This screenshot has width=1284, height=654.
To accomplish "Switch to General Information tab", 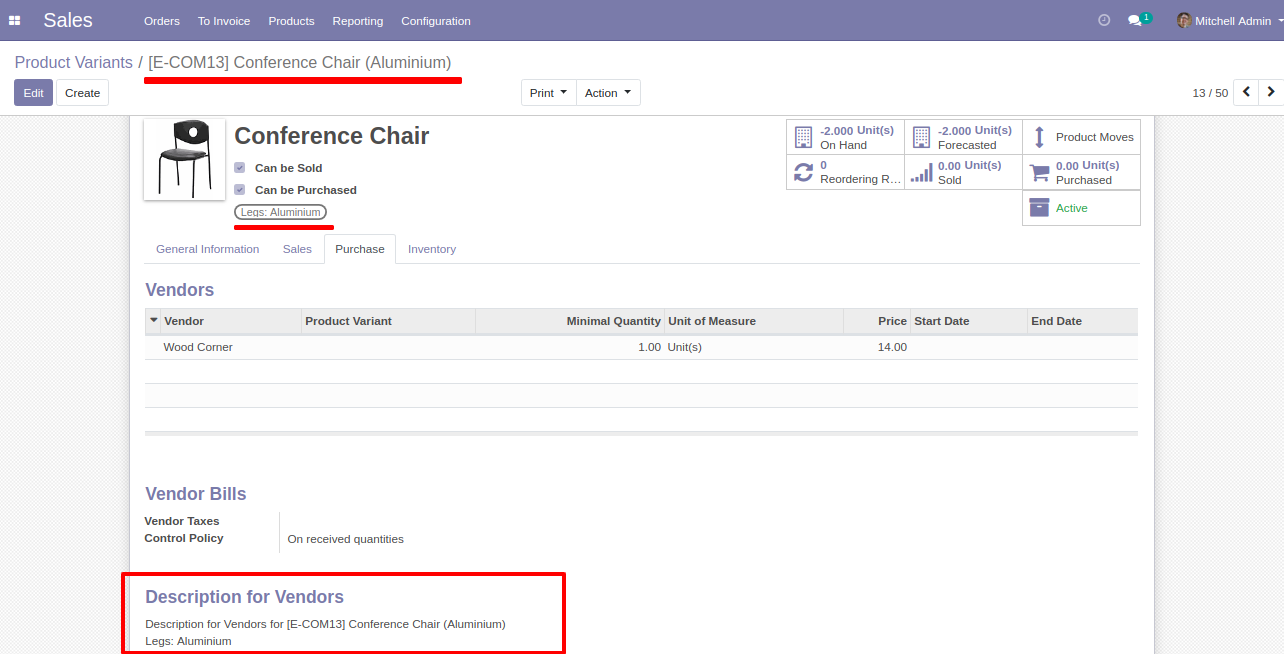I will pyautogui.click(x=208, y=249).
